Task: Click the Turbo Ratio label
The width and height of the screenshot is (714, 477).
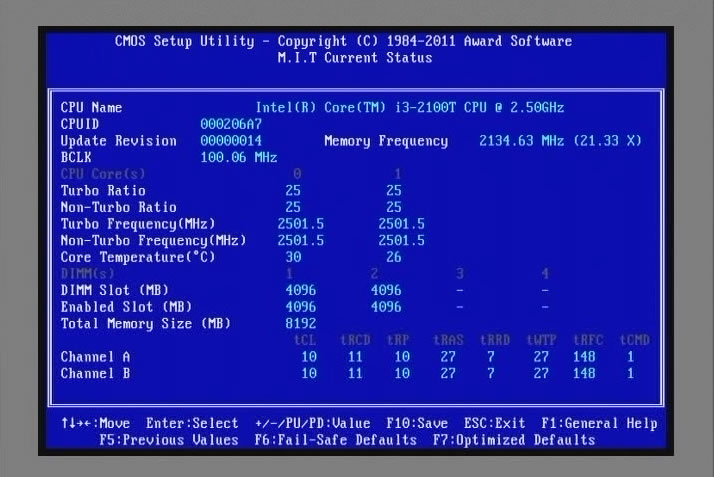Action: (103, 191)
